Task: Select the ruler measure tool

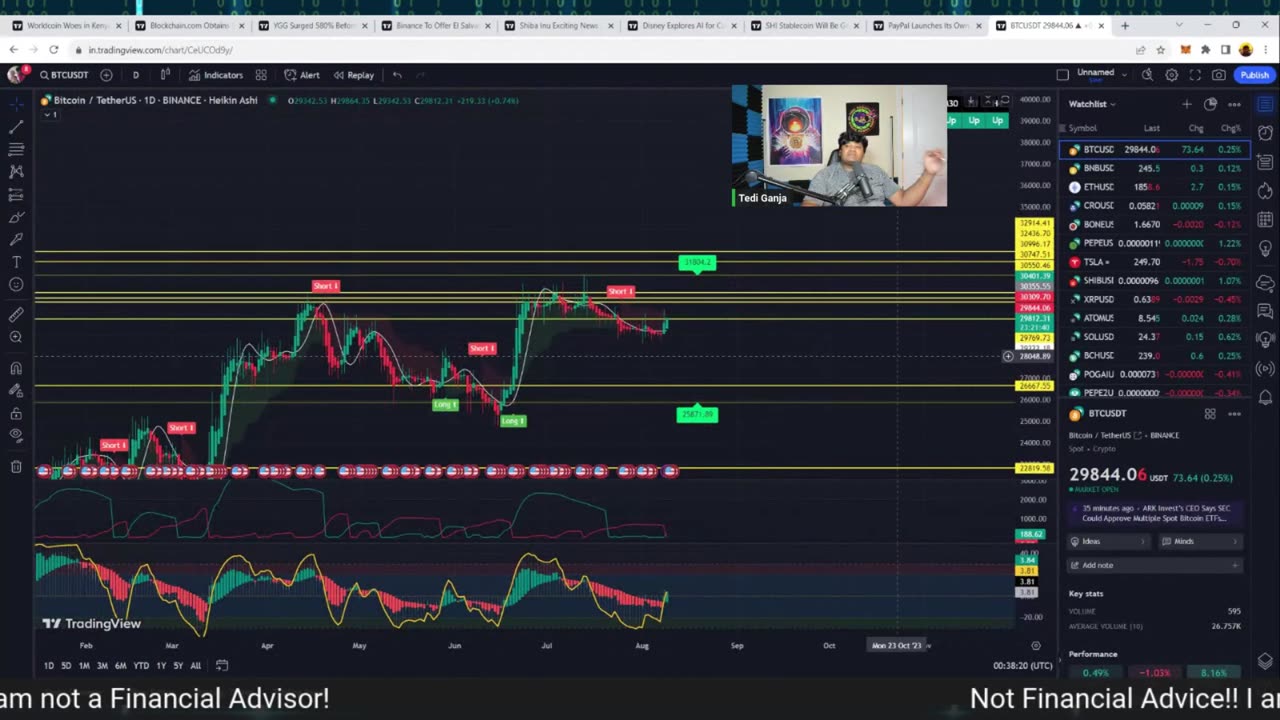Action: (x=16, y=315)
